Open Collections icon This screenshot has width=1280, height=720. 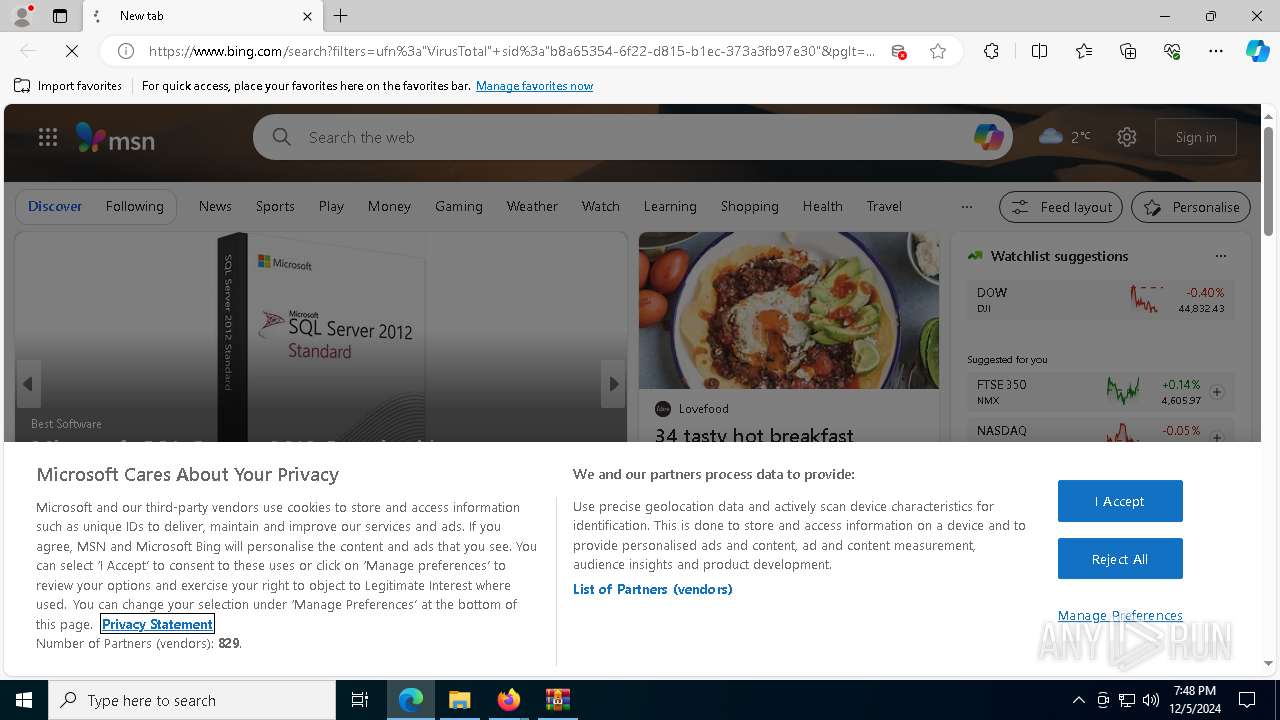pos(1128,51)
